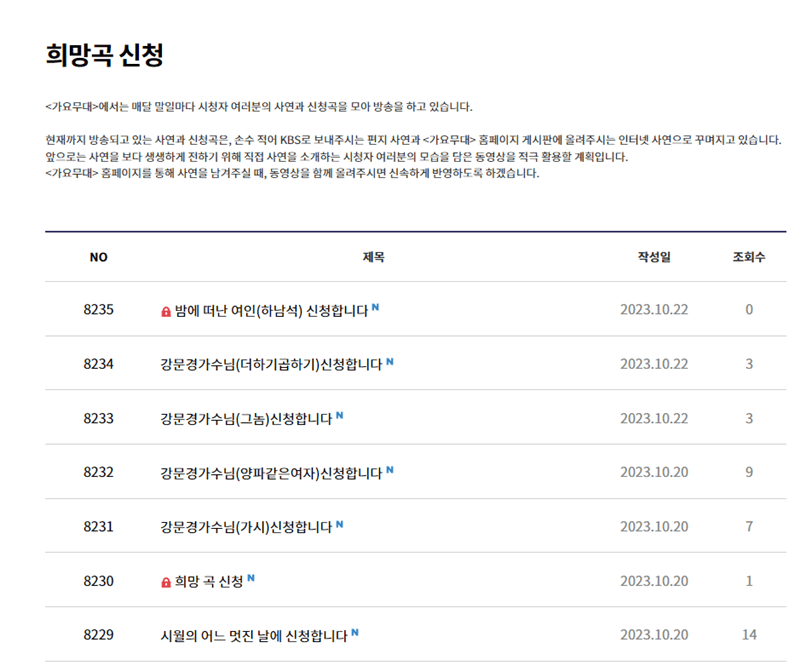Click view count 1 of post 8230

[749, 581]
